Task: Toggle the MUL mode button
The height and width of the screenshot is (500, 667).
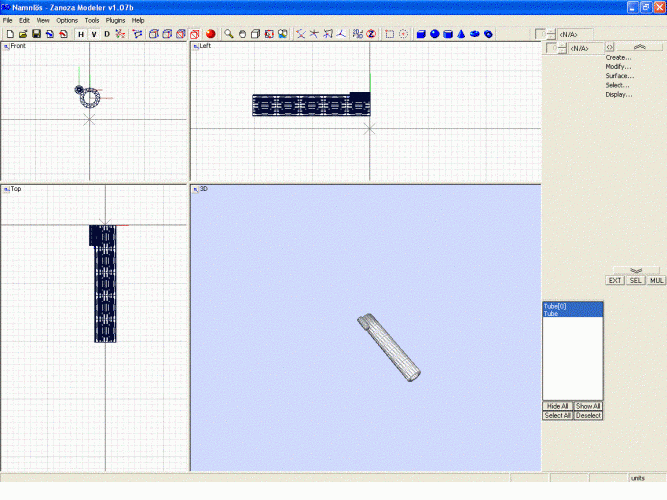Action: tap(656, 281)
